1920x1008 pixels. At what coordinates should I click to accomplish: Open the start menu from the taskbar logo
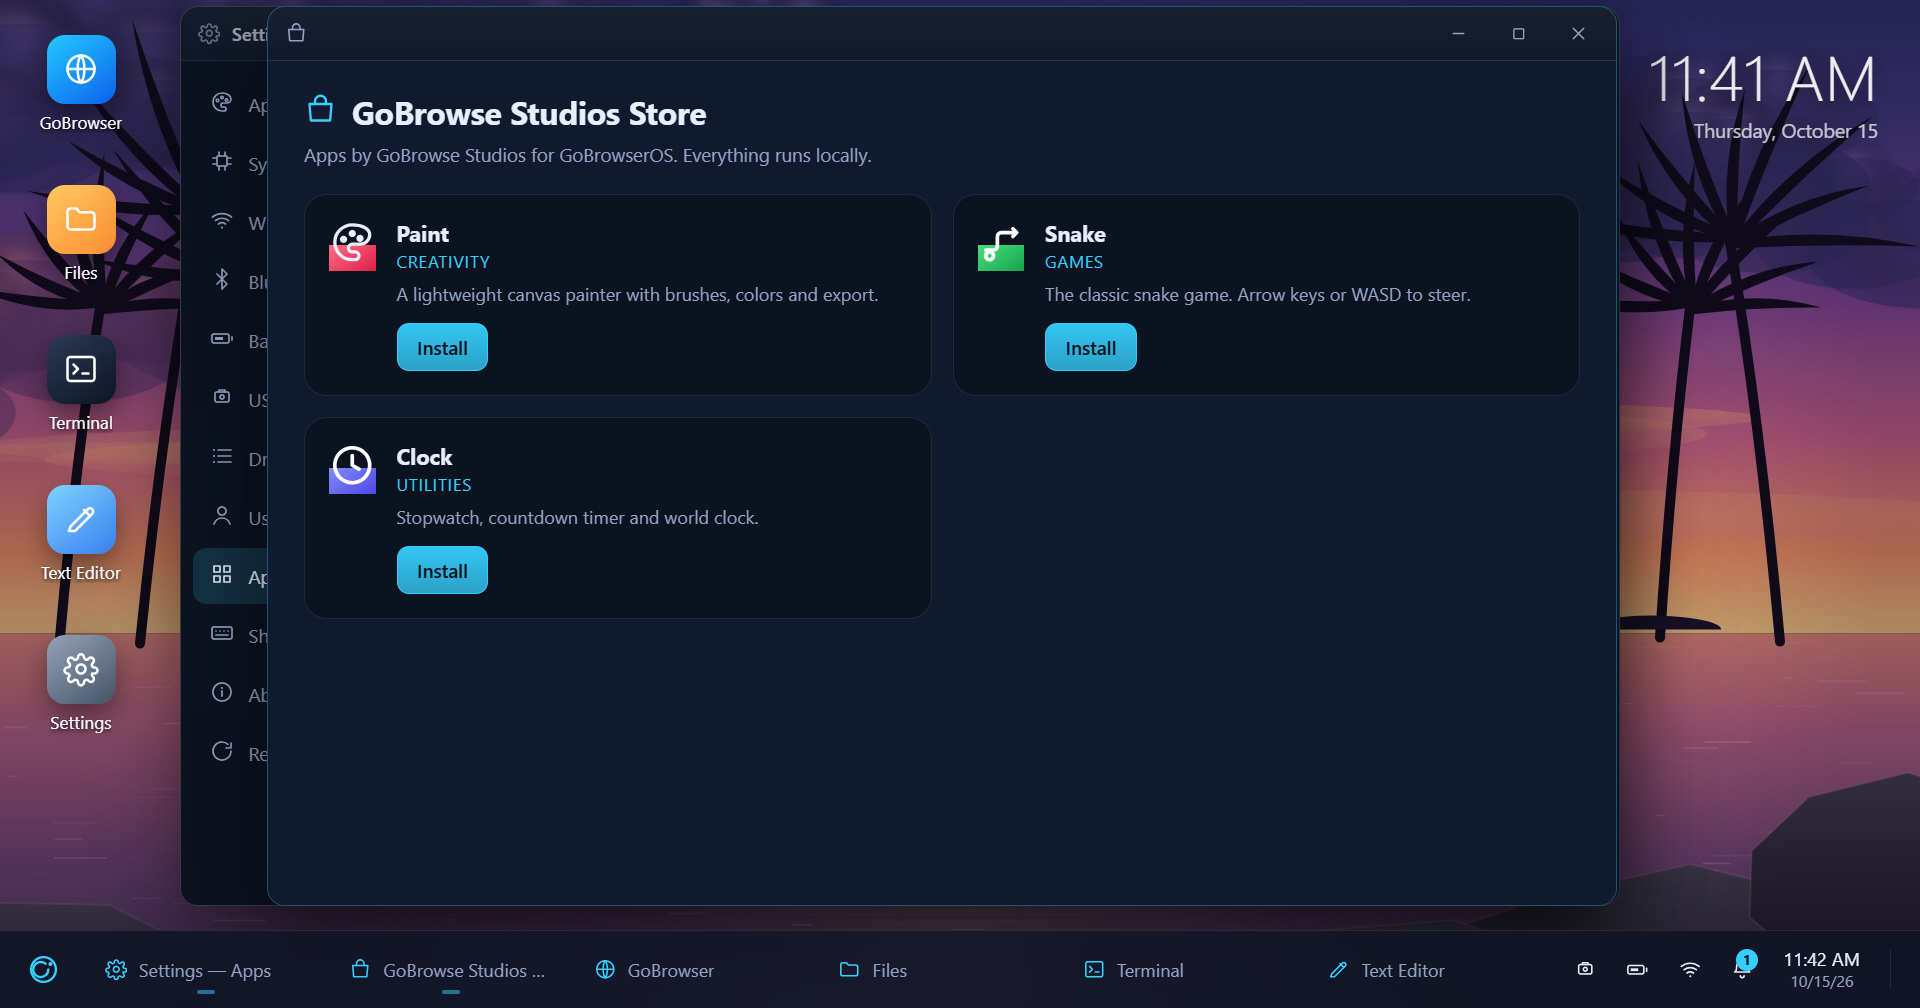(x=44, y=969)
